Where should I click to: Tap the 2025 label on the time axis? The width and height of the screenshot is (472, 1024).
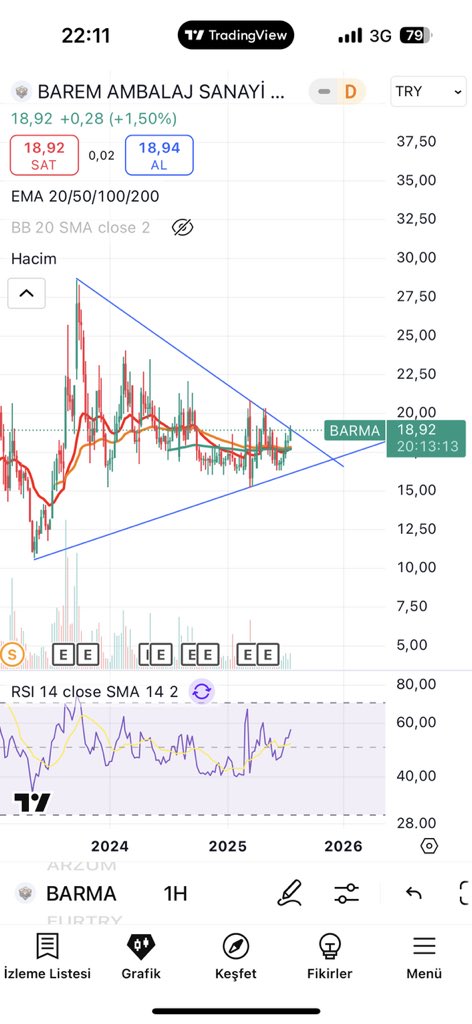(x=228, y=846)
